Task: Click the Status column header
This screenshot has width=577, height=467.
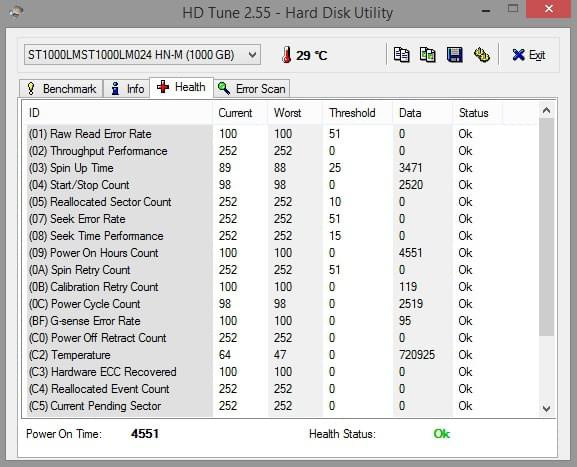Action: pyautogui.click(x=477, y=113)
